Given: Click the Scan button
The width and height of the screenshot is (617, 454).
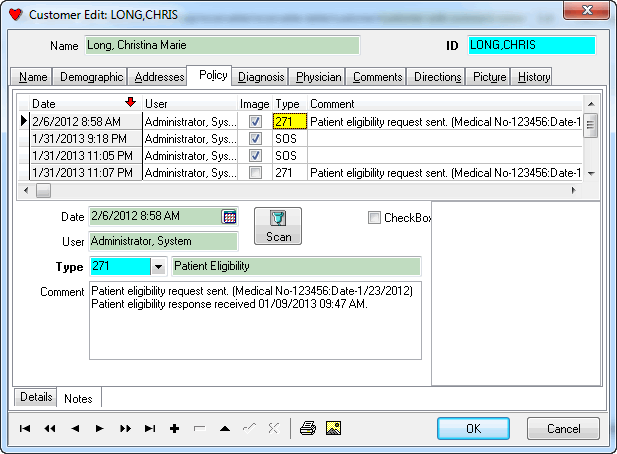Looking at the screenshot, I should (277, 226).
